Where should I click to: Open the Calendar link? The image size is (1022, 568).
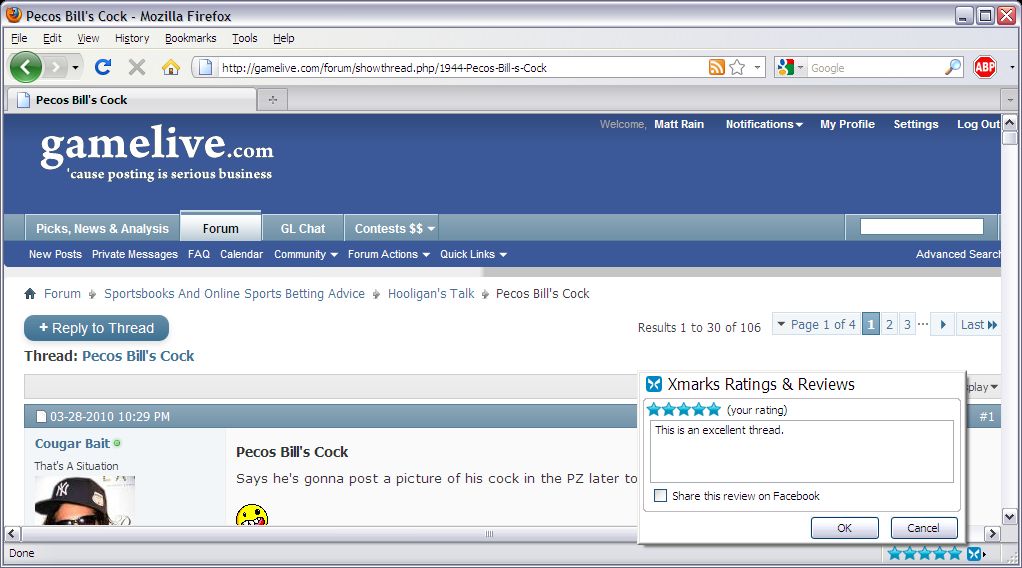241,254
